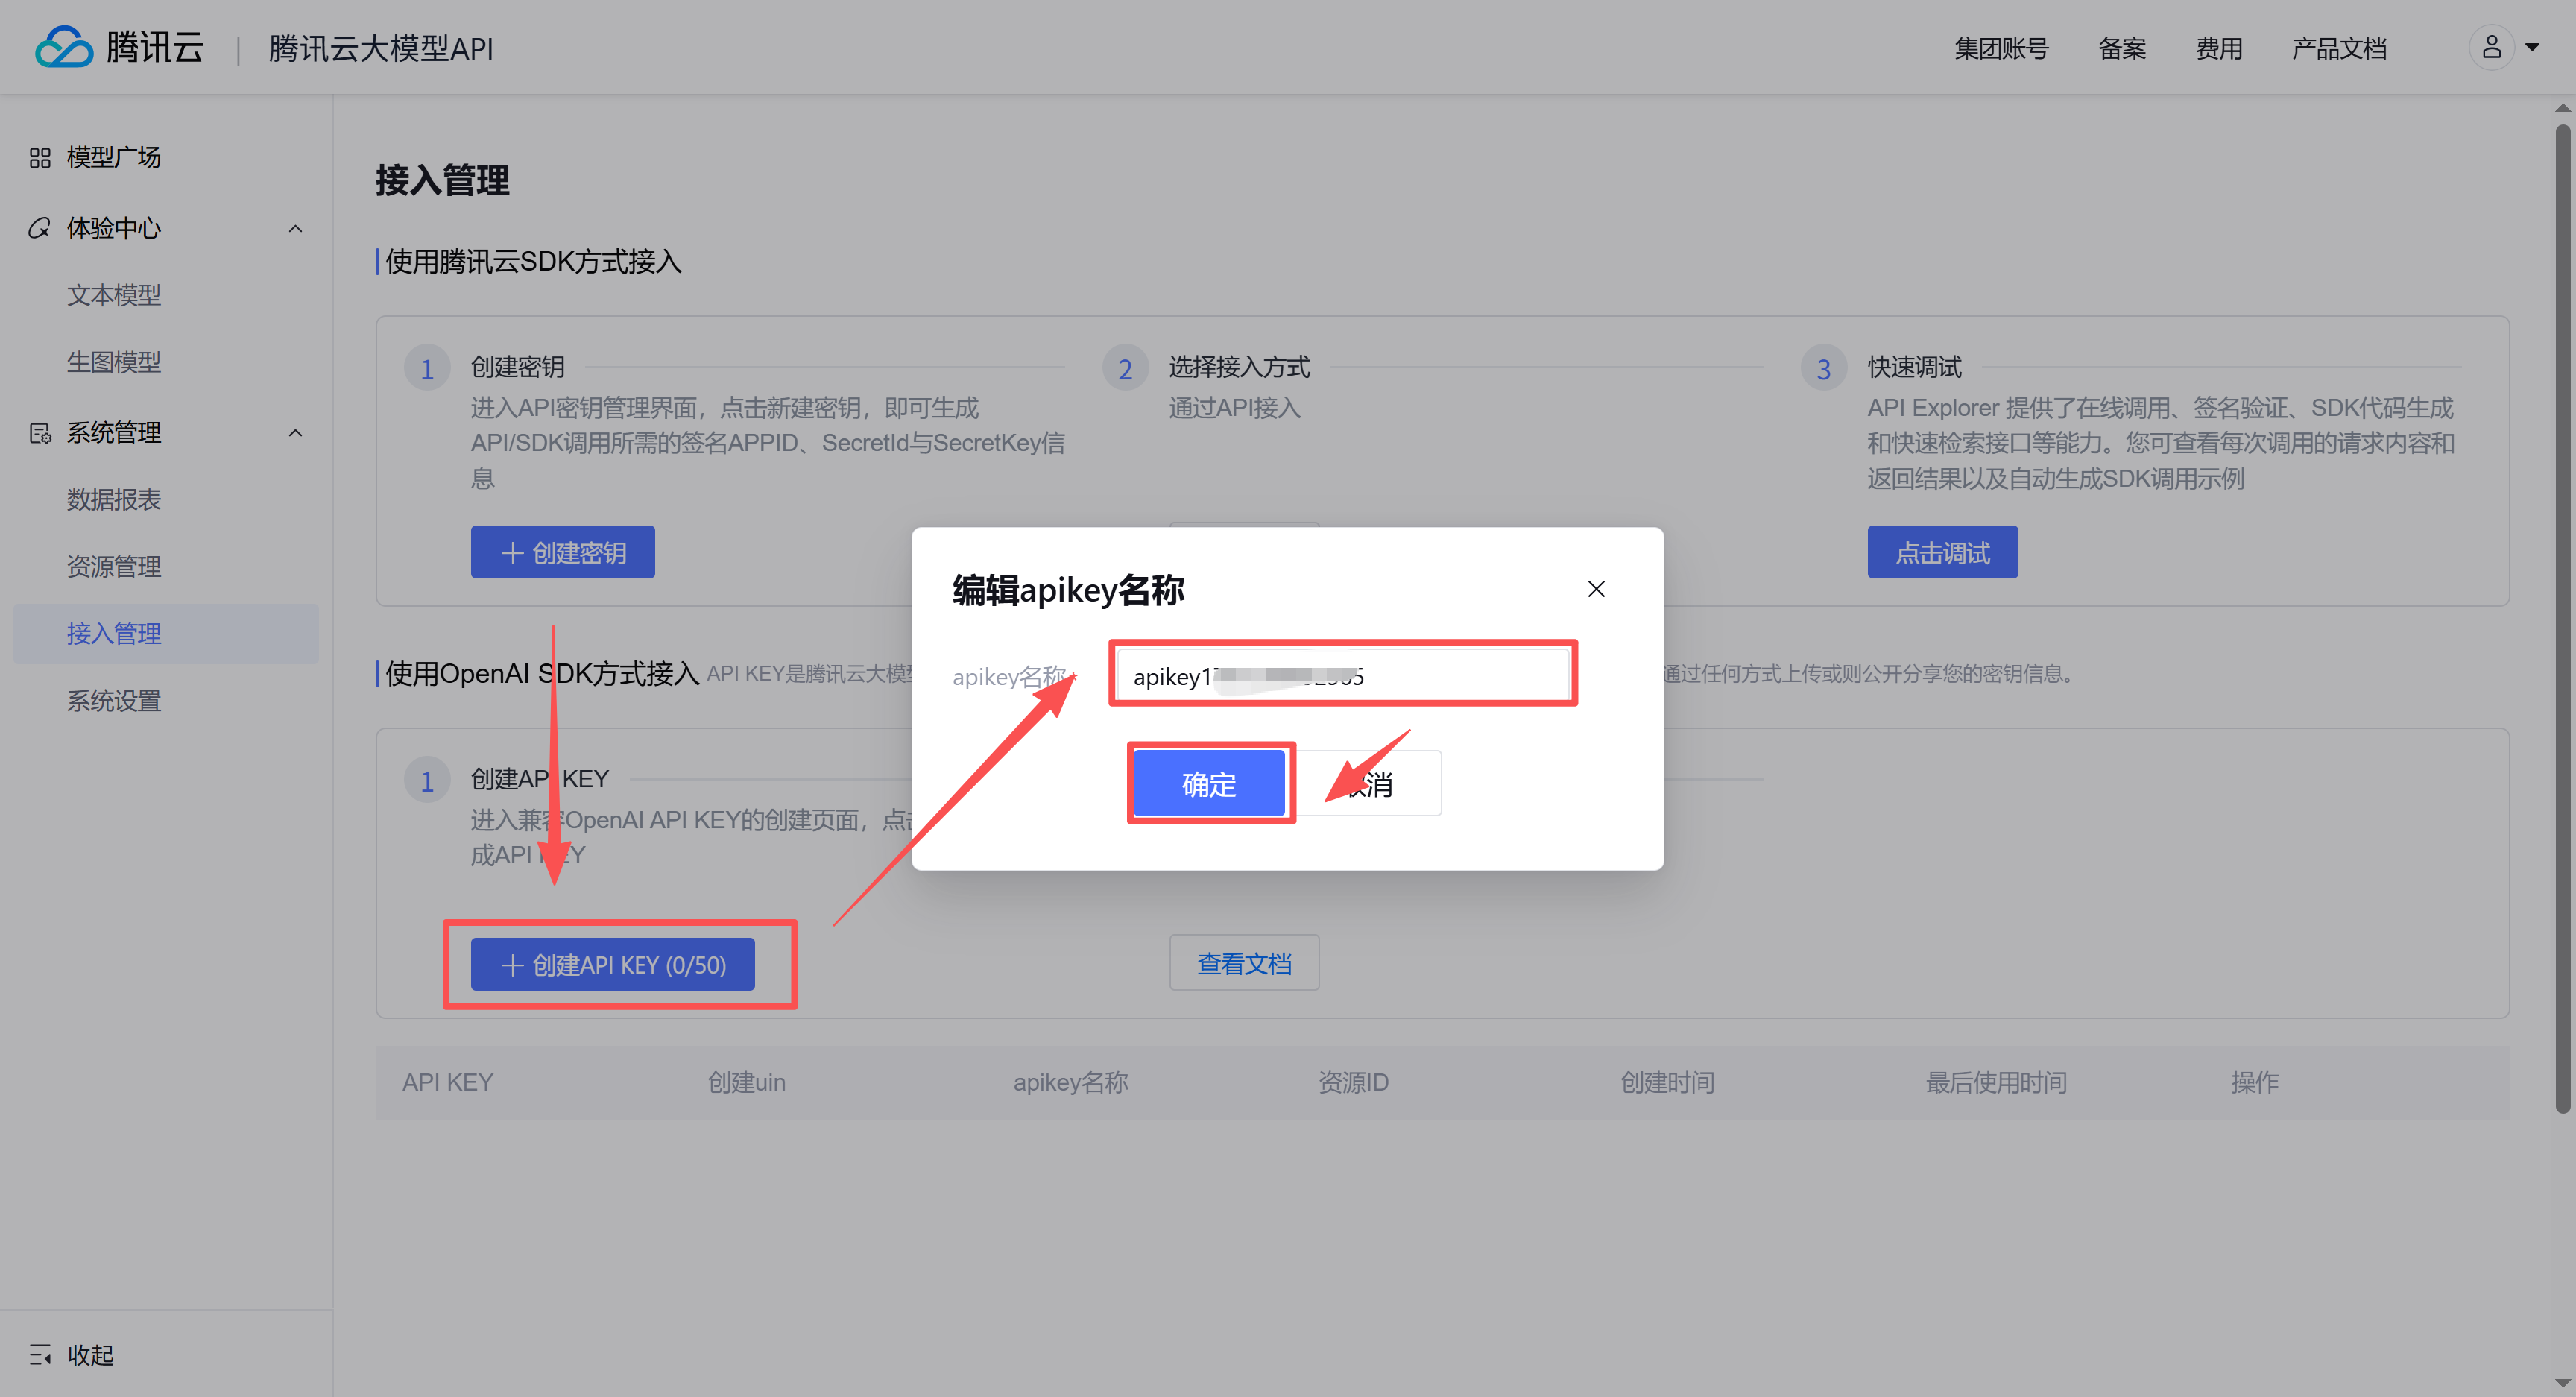Open the user account avatar icon

(2491, 47)
